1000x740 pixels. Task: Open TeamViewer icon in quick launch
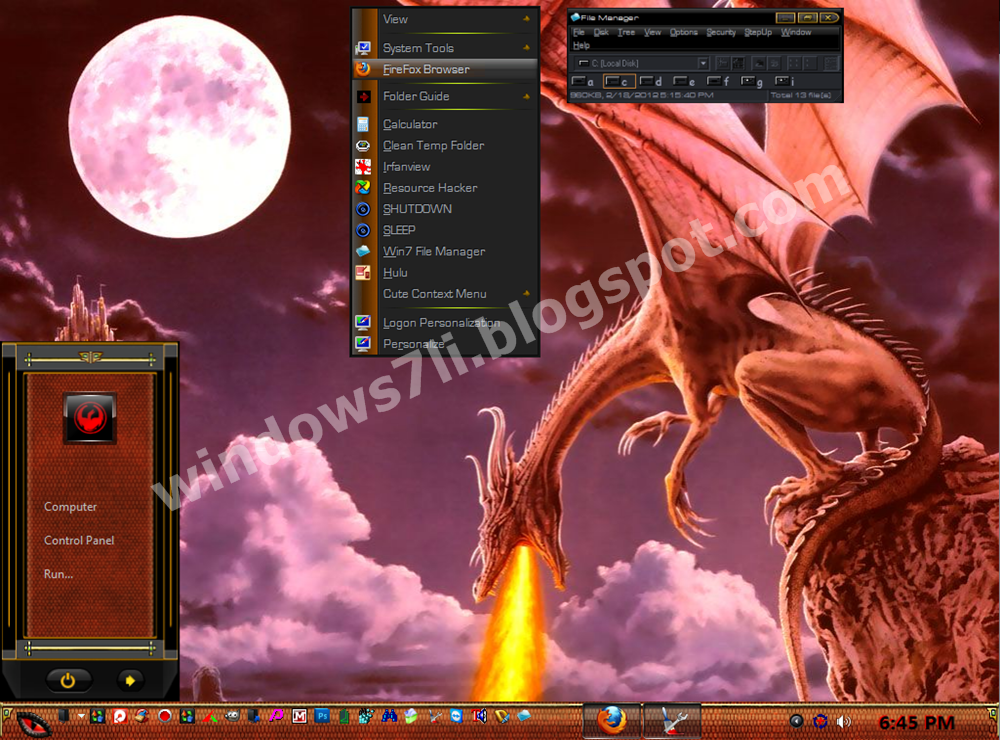coord(456,716)
